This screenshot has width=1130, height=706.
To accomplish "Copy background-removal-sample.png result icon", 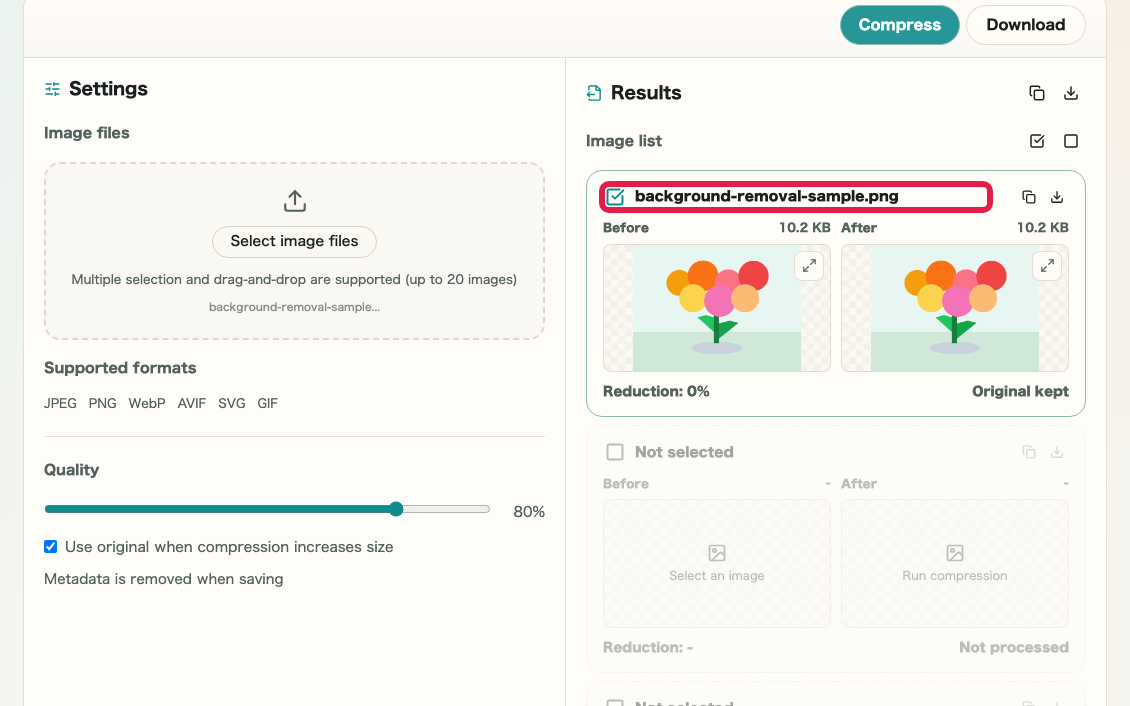I will (1028, 197).
